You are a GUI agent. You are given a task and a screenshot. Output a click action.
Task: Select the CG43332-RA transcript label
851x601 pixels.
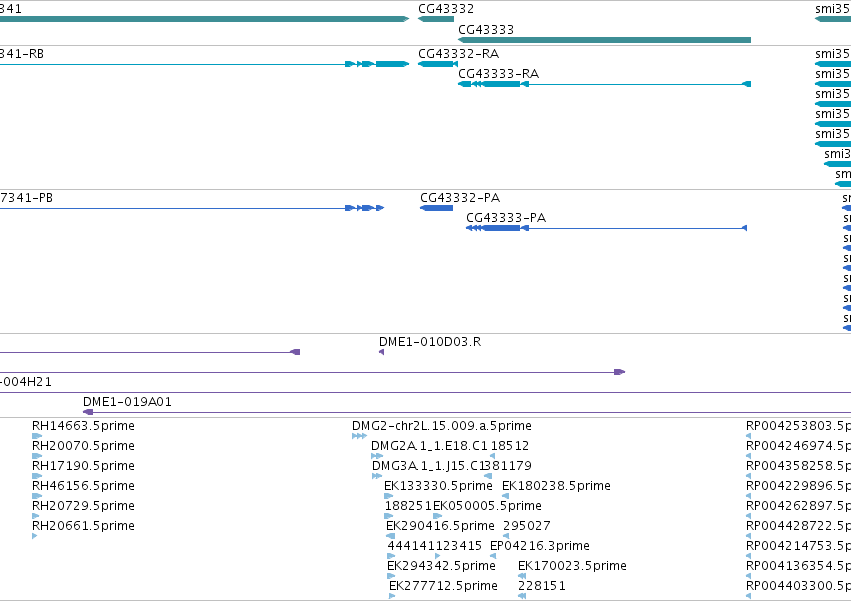[x=459, y=54]
